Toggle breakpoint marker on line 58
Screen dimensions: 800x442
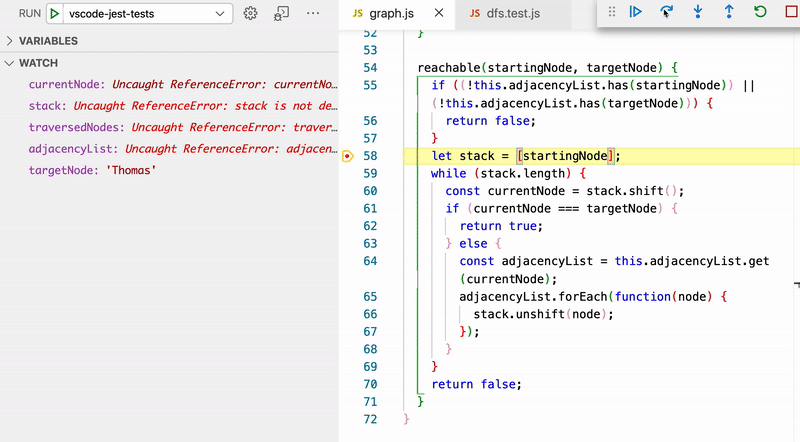point(347,156)
